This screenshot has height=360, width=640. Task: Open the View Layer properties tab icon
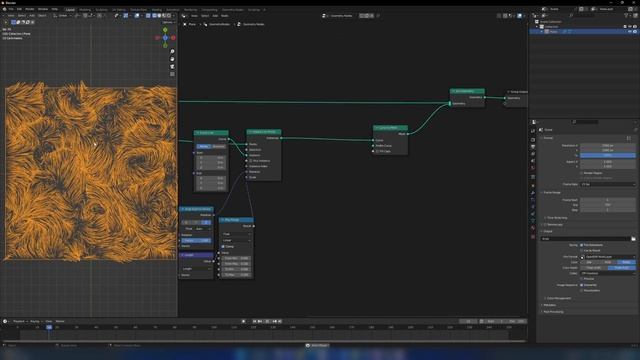point(533,153)
